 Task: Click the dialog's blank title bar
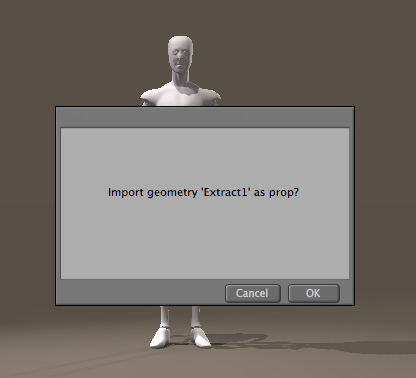pyautogui.click(x=205, y=117)
